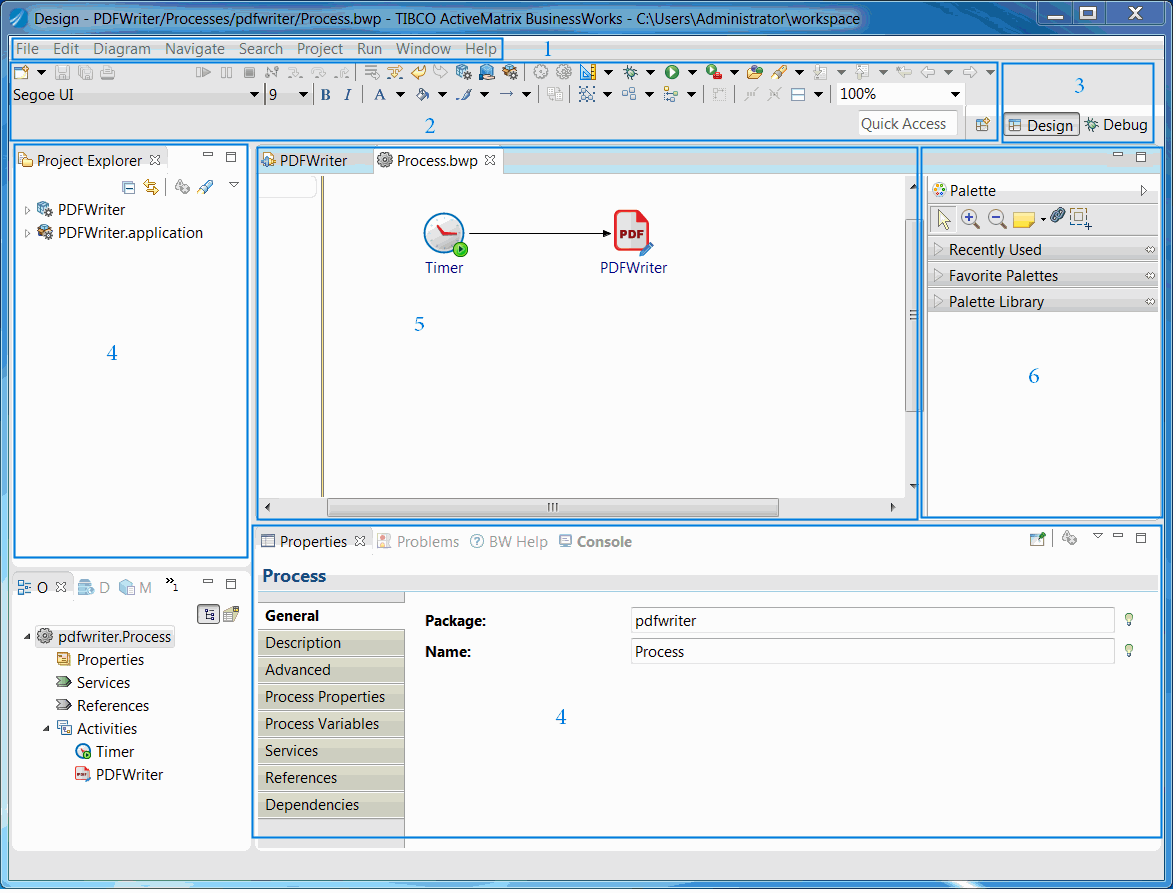Click Collapse All in Project Explorer
Viewport: 1176px width, 893px height.
click(128, 187)
